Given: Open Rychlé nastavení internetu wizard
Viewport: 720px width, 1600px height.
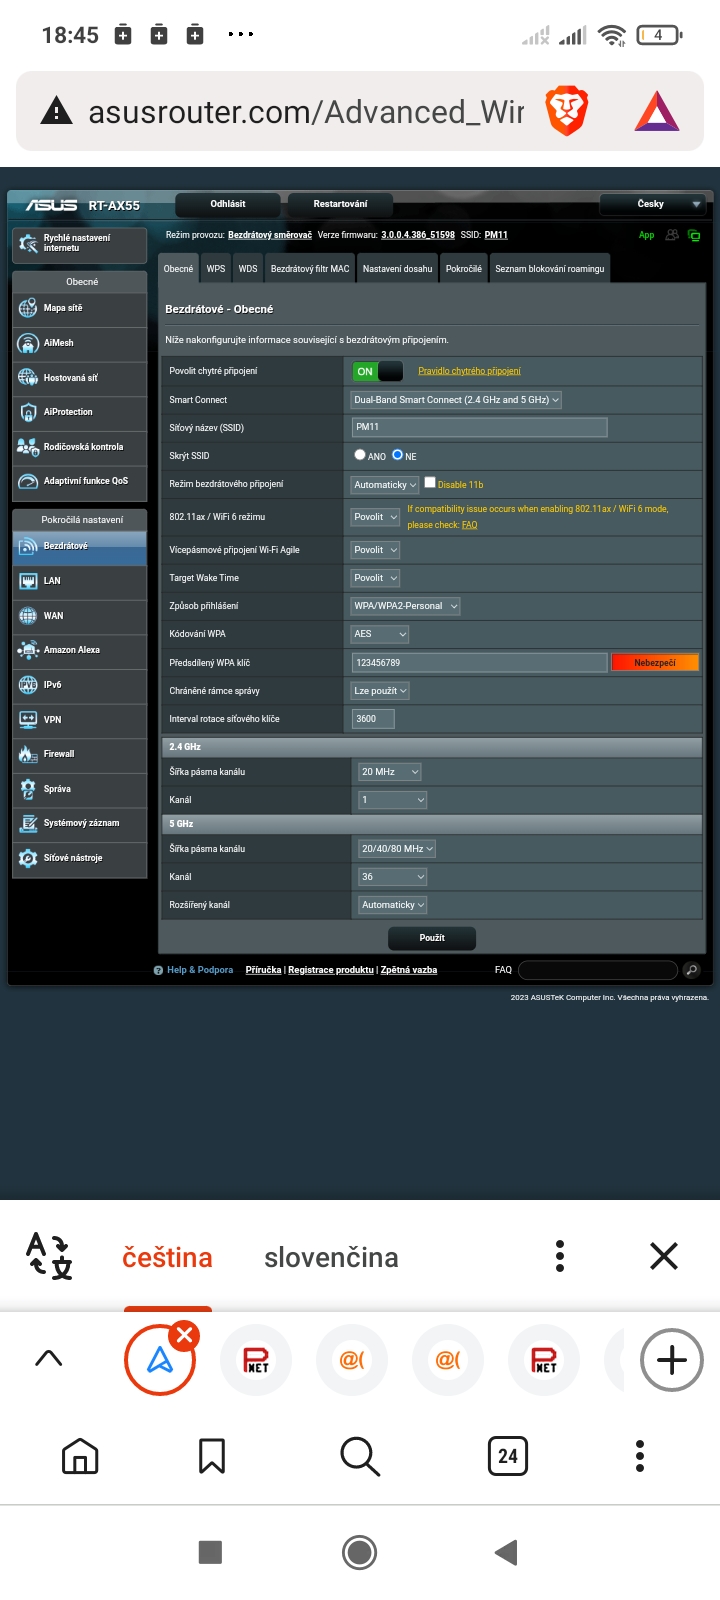Looking at the screenshot, I should (80, 243).
